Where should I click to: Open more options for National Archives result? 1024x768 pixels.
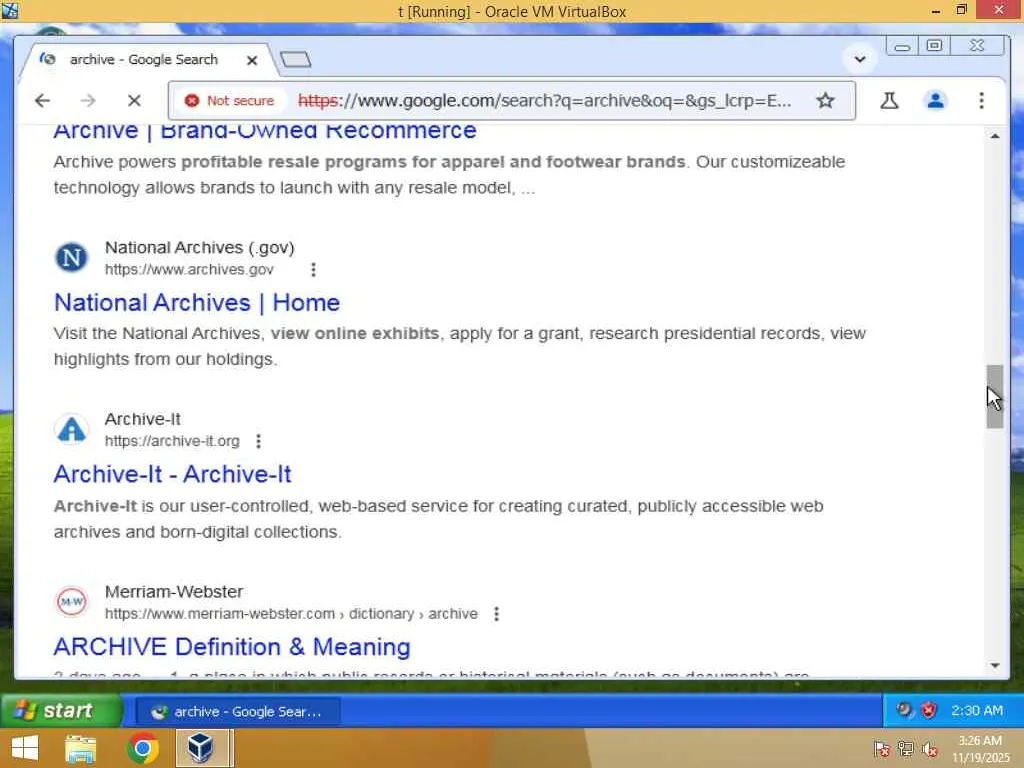pos(313,270)
